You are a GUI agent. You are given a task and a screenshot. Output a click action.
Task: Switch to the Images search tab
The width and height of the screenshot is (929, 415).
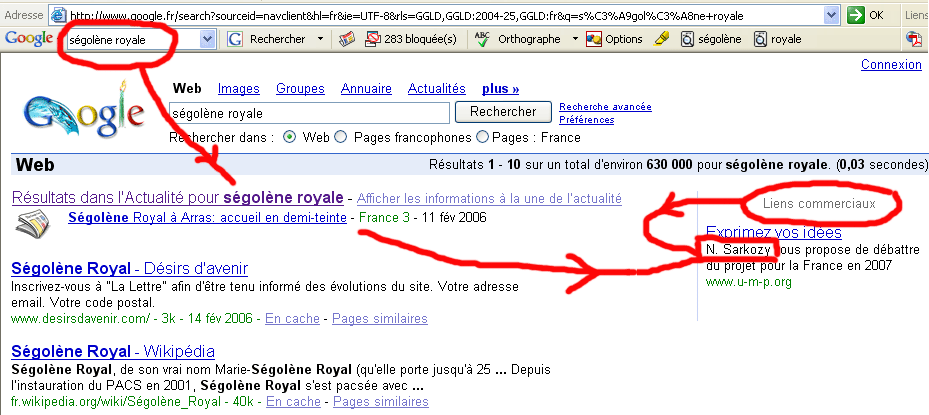238,89
